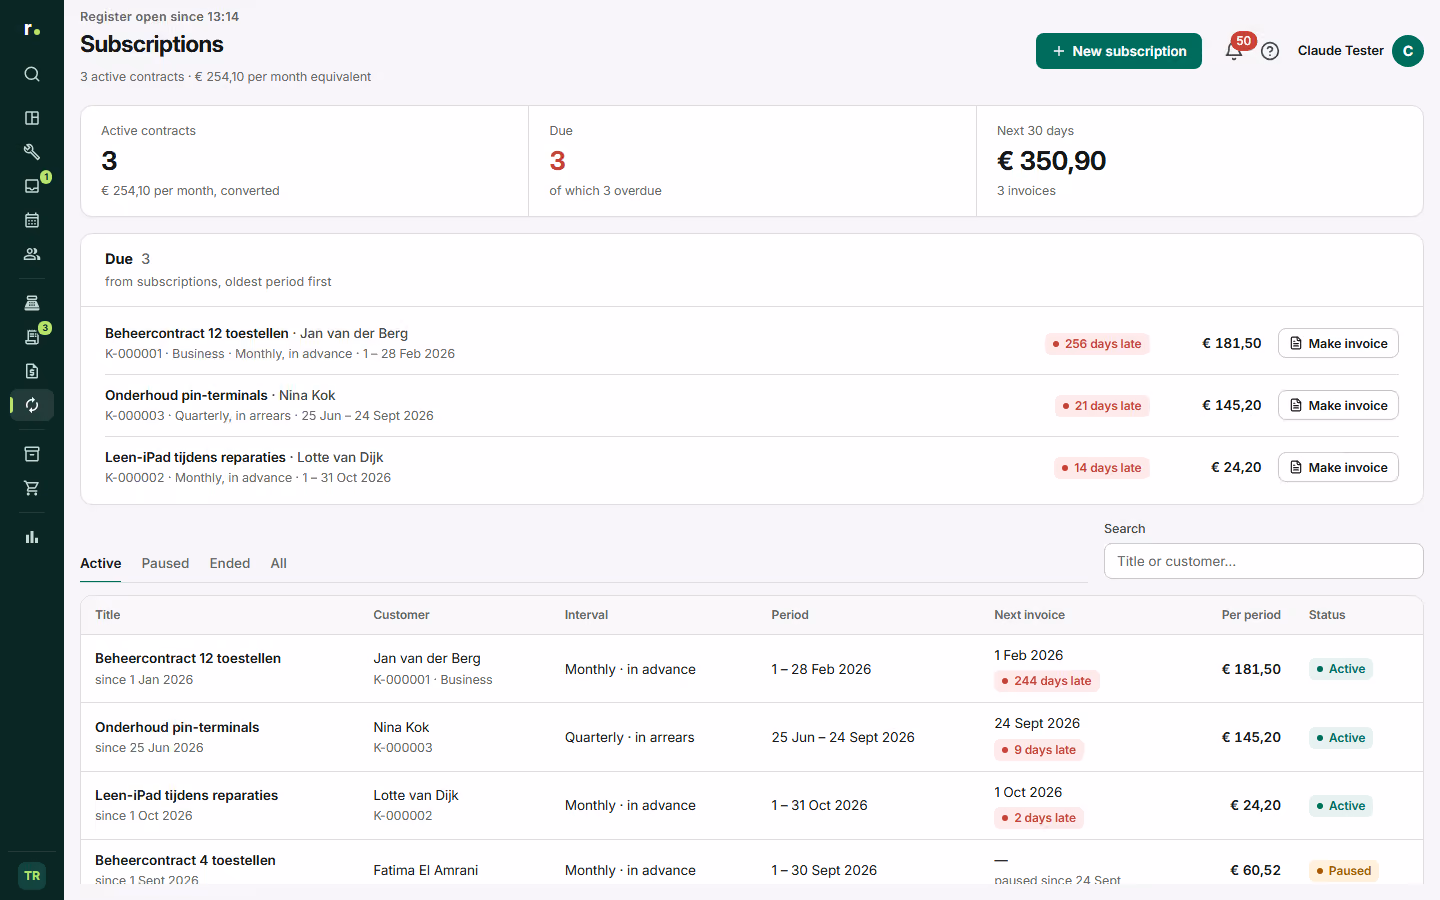The height and width of the screenshot is (900, 1440).
Task: Switch to the Ended tab
Action: point(230,563)
